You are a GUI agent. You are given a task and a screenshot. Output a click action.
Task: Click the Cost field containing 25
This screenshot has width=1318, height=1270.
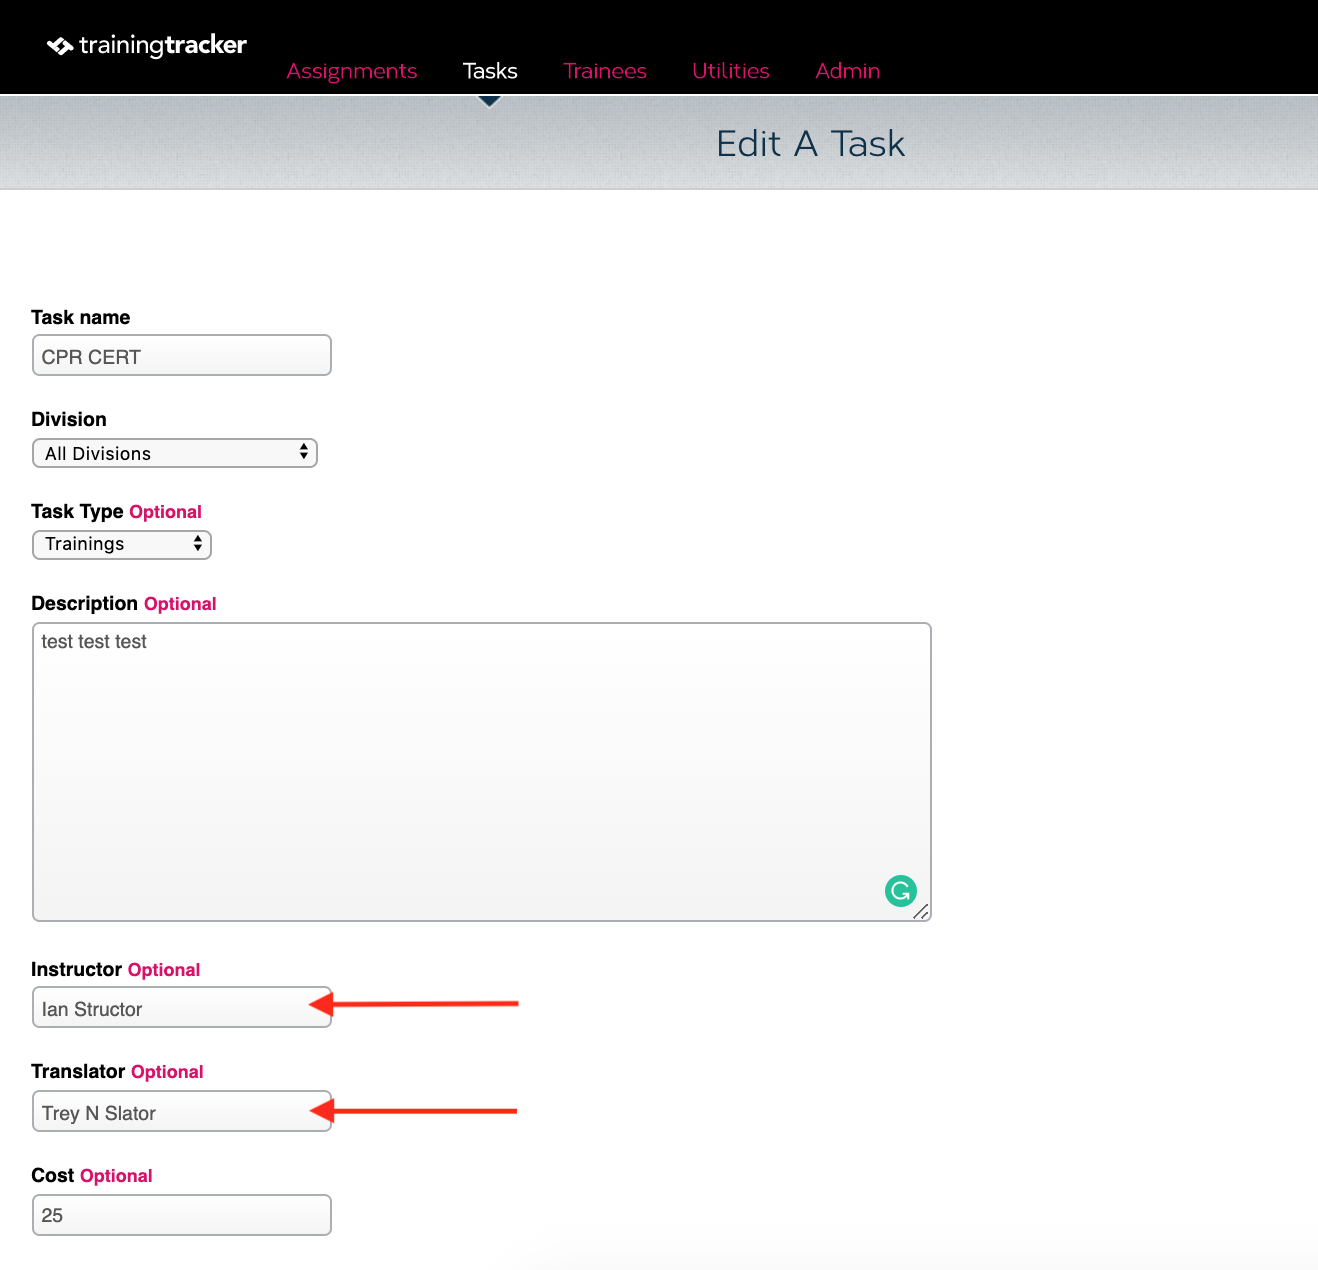tap(182, 1215)
